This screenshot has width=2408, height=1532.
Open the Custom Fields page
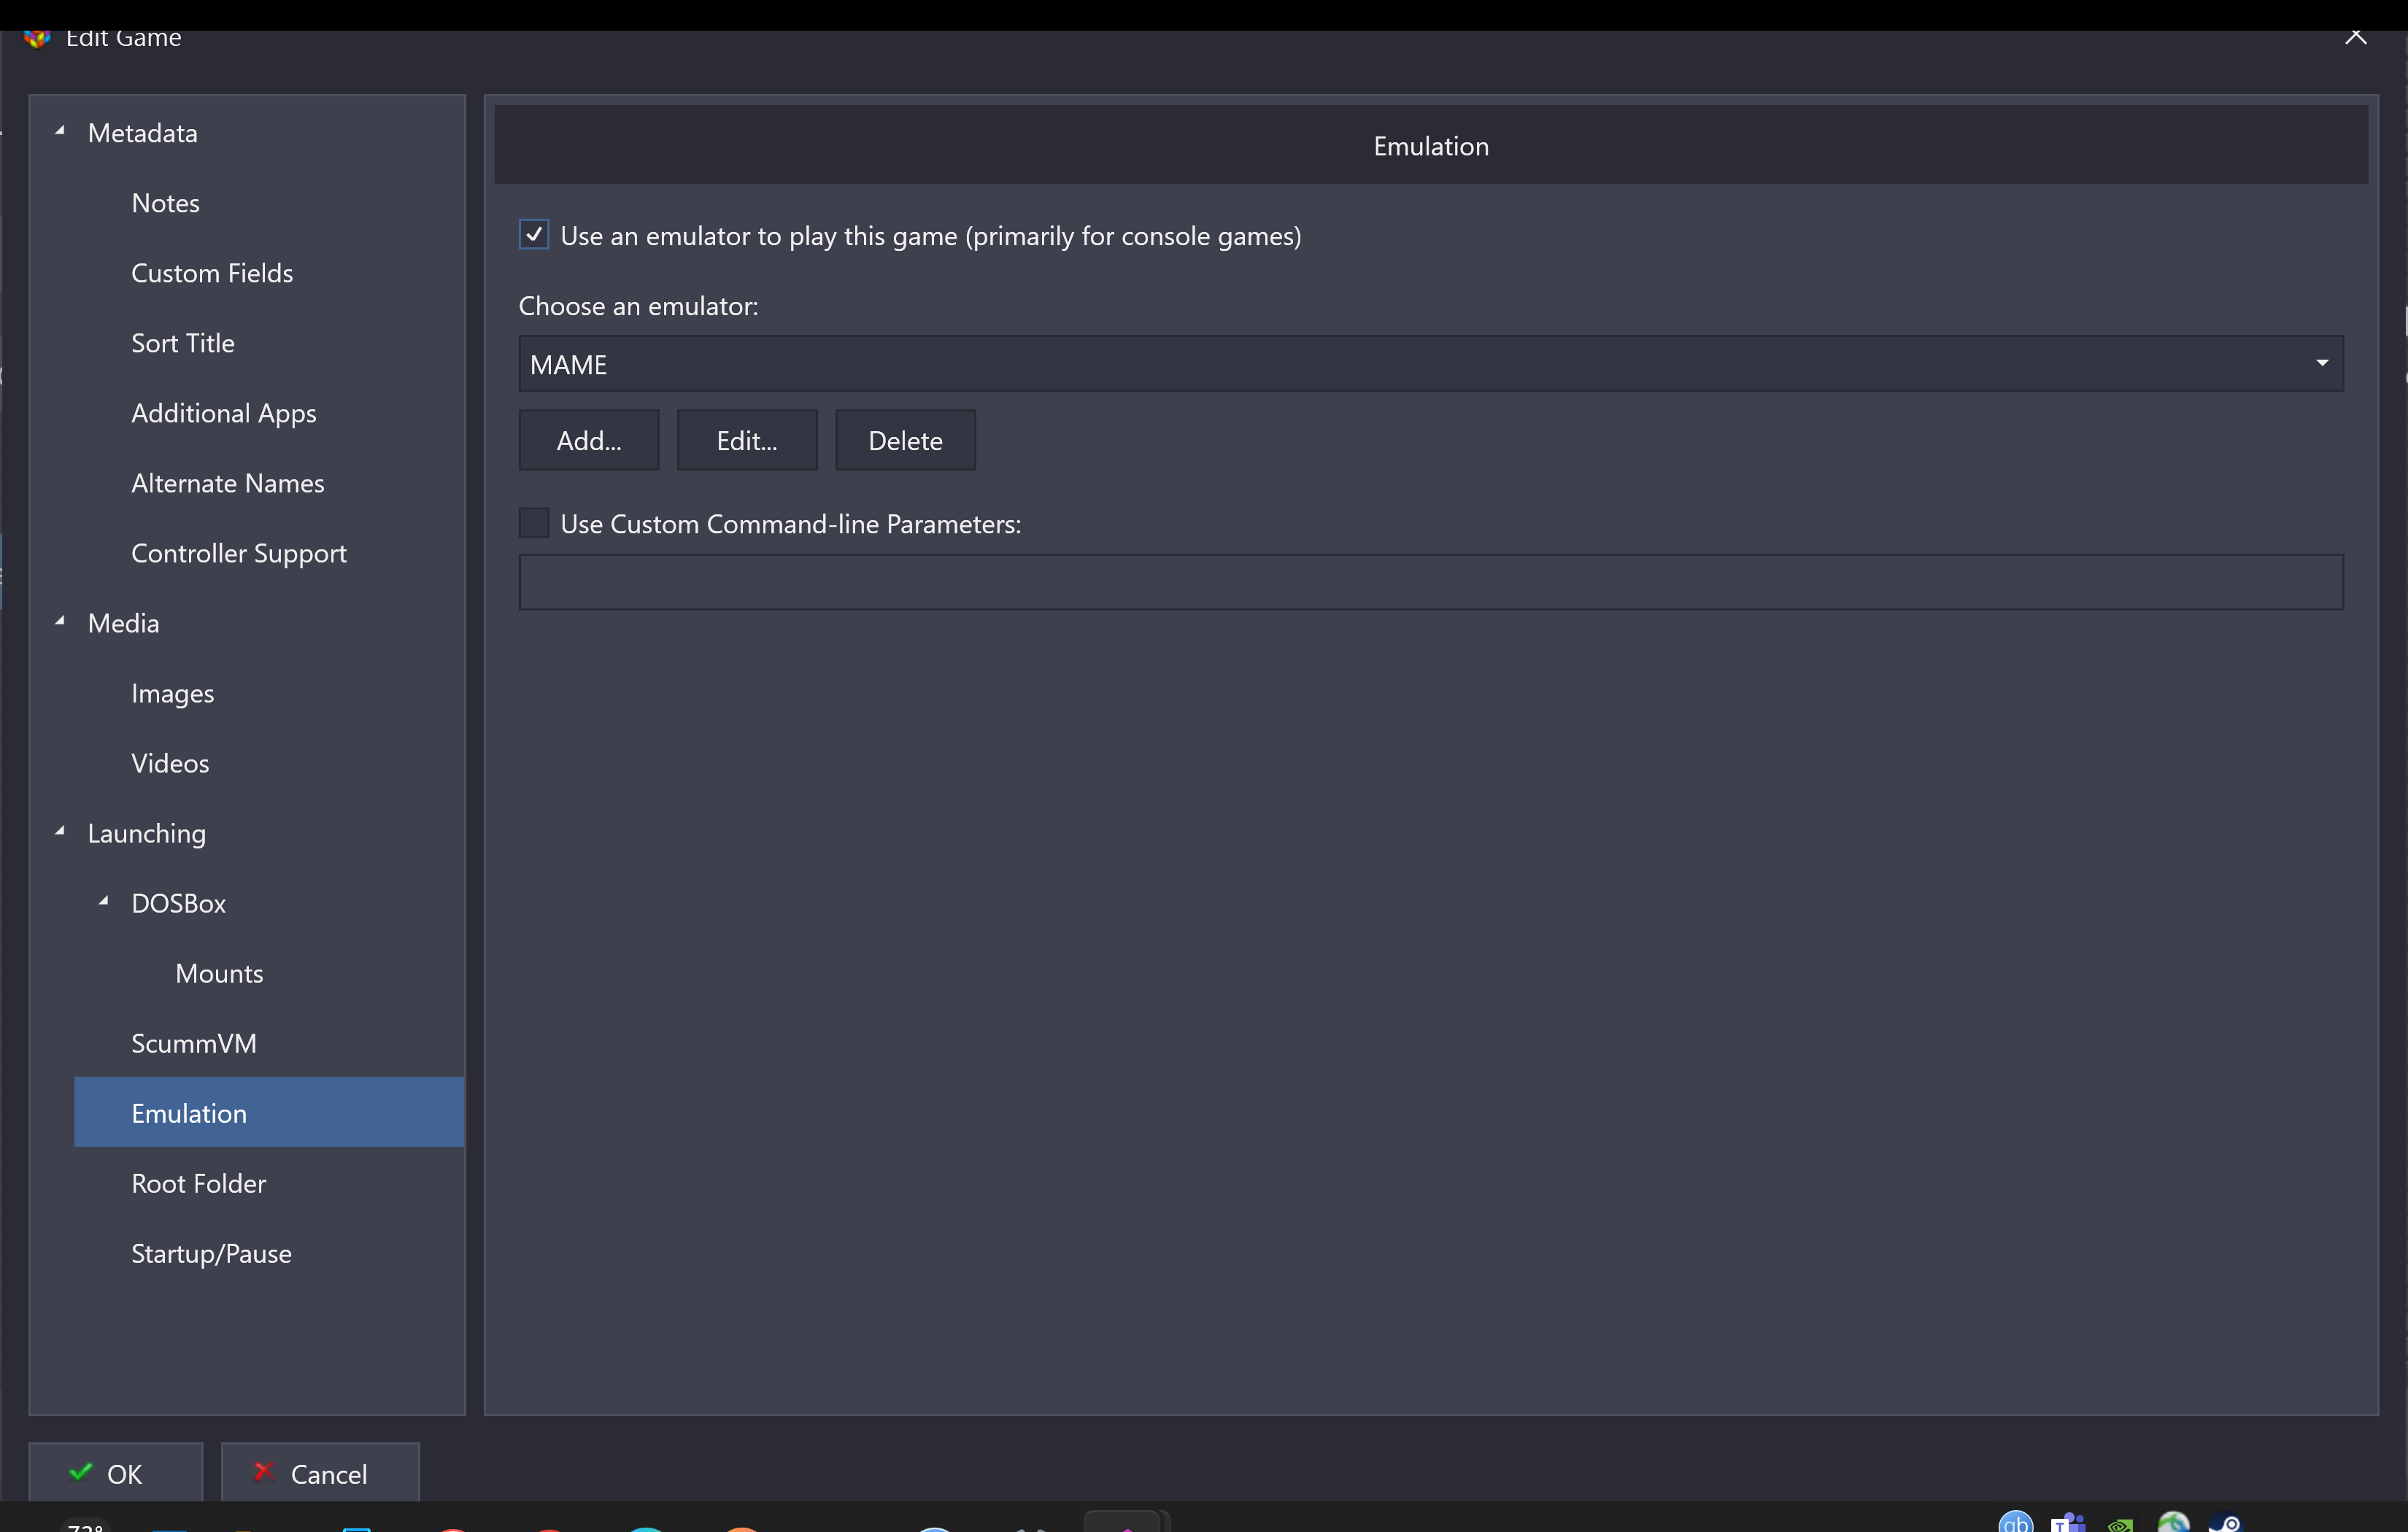[x=212, y=273]
